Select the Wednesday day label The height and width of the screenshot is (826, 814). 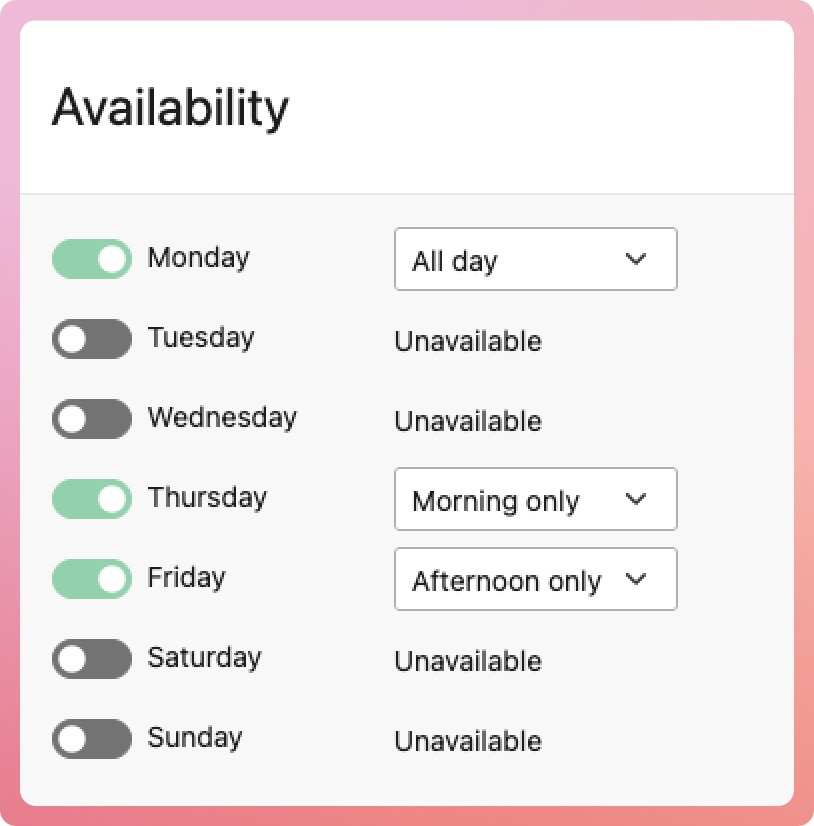[222, 418]
